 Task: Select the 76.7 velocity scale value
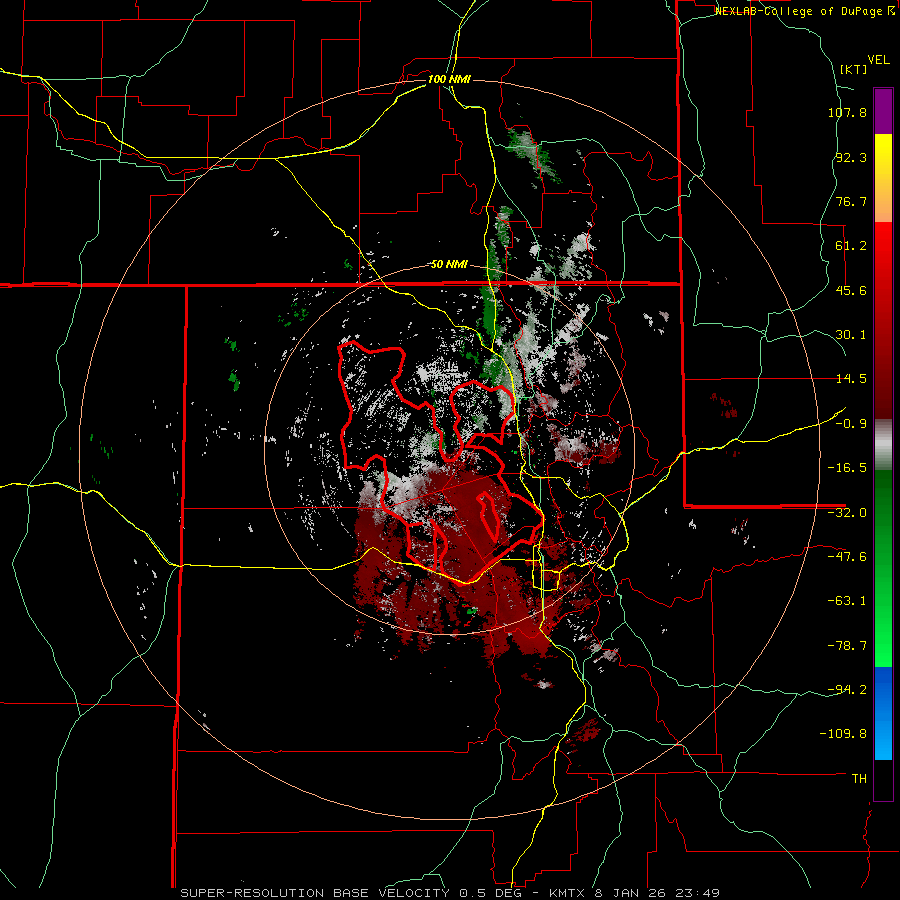pyautogui.click(x=851, y=201)
